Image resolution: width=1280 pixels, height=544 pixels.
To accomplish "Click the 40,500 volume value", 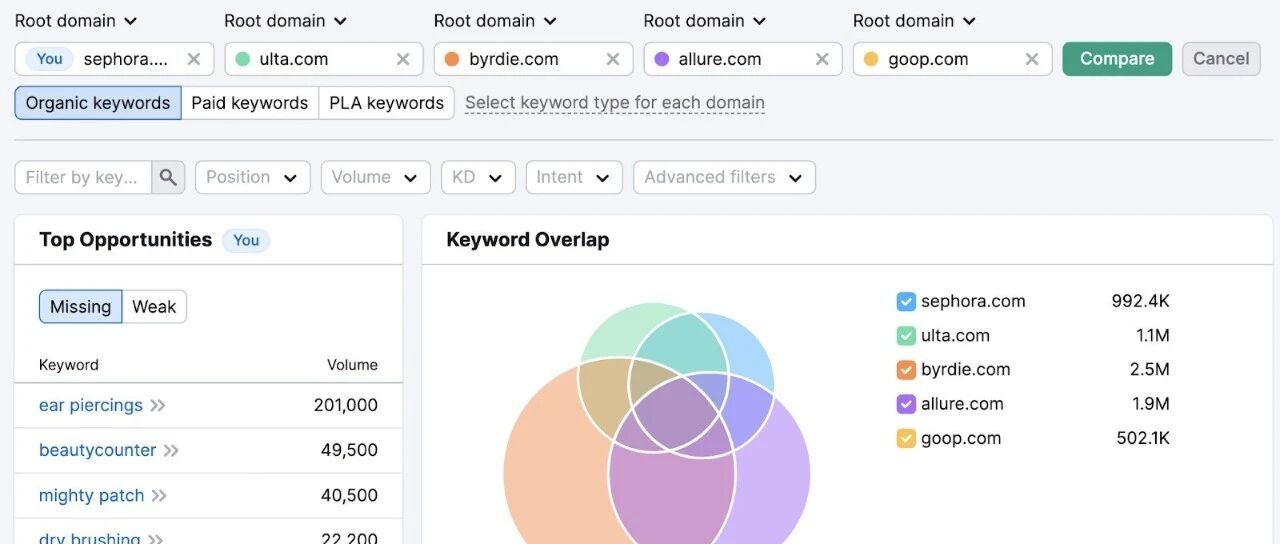I will pyautogui.click(x=349, y=495).
